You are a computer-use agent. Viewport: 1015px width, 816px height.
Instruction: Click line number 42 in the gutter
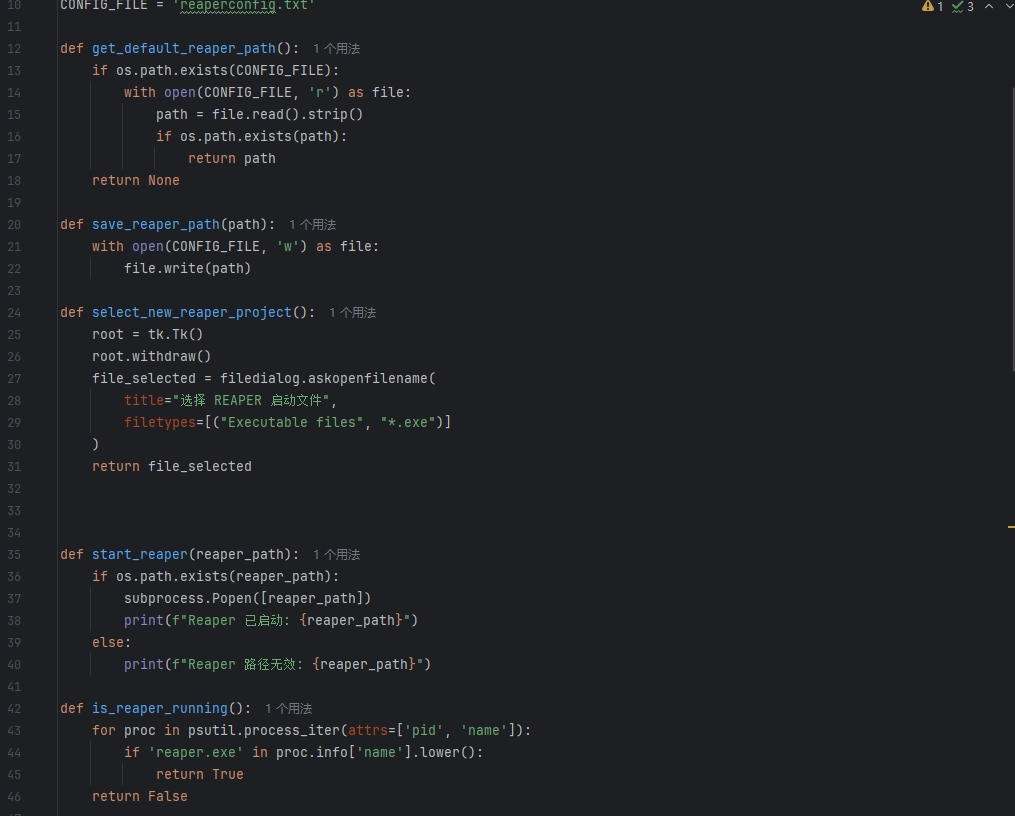pyautogui.click(x=14, y=708)
